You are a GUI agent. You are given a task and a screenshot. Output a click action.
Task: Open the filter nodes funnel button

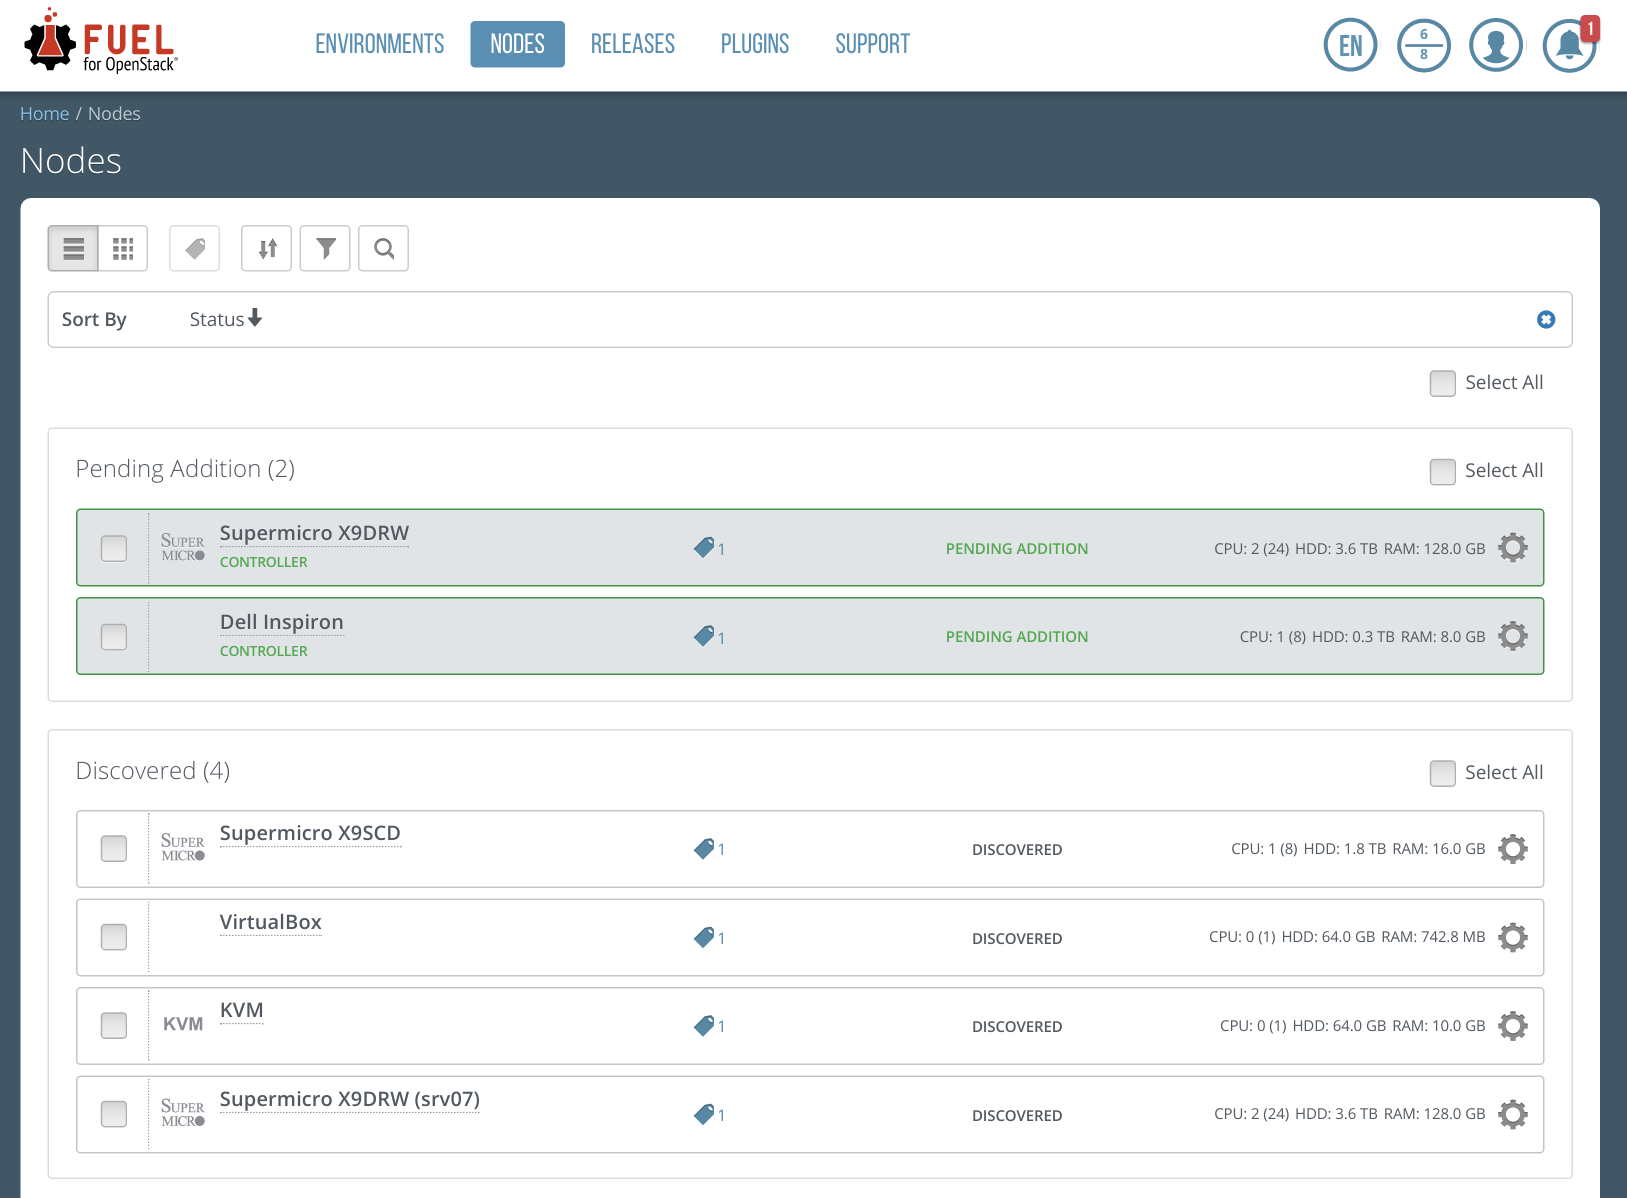point(325,248)
